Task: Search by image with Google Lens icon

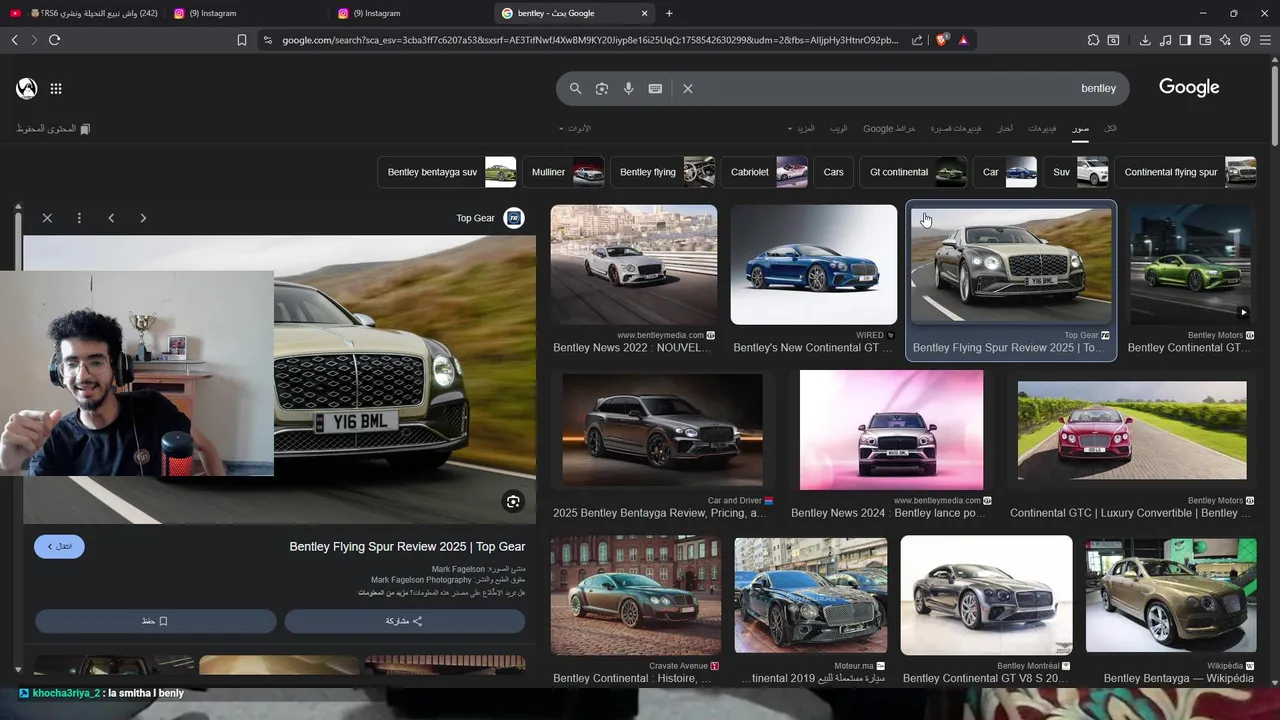Action: tap(602, 88)
